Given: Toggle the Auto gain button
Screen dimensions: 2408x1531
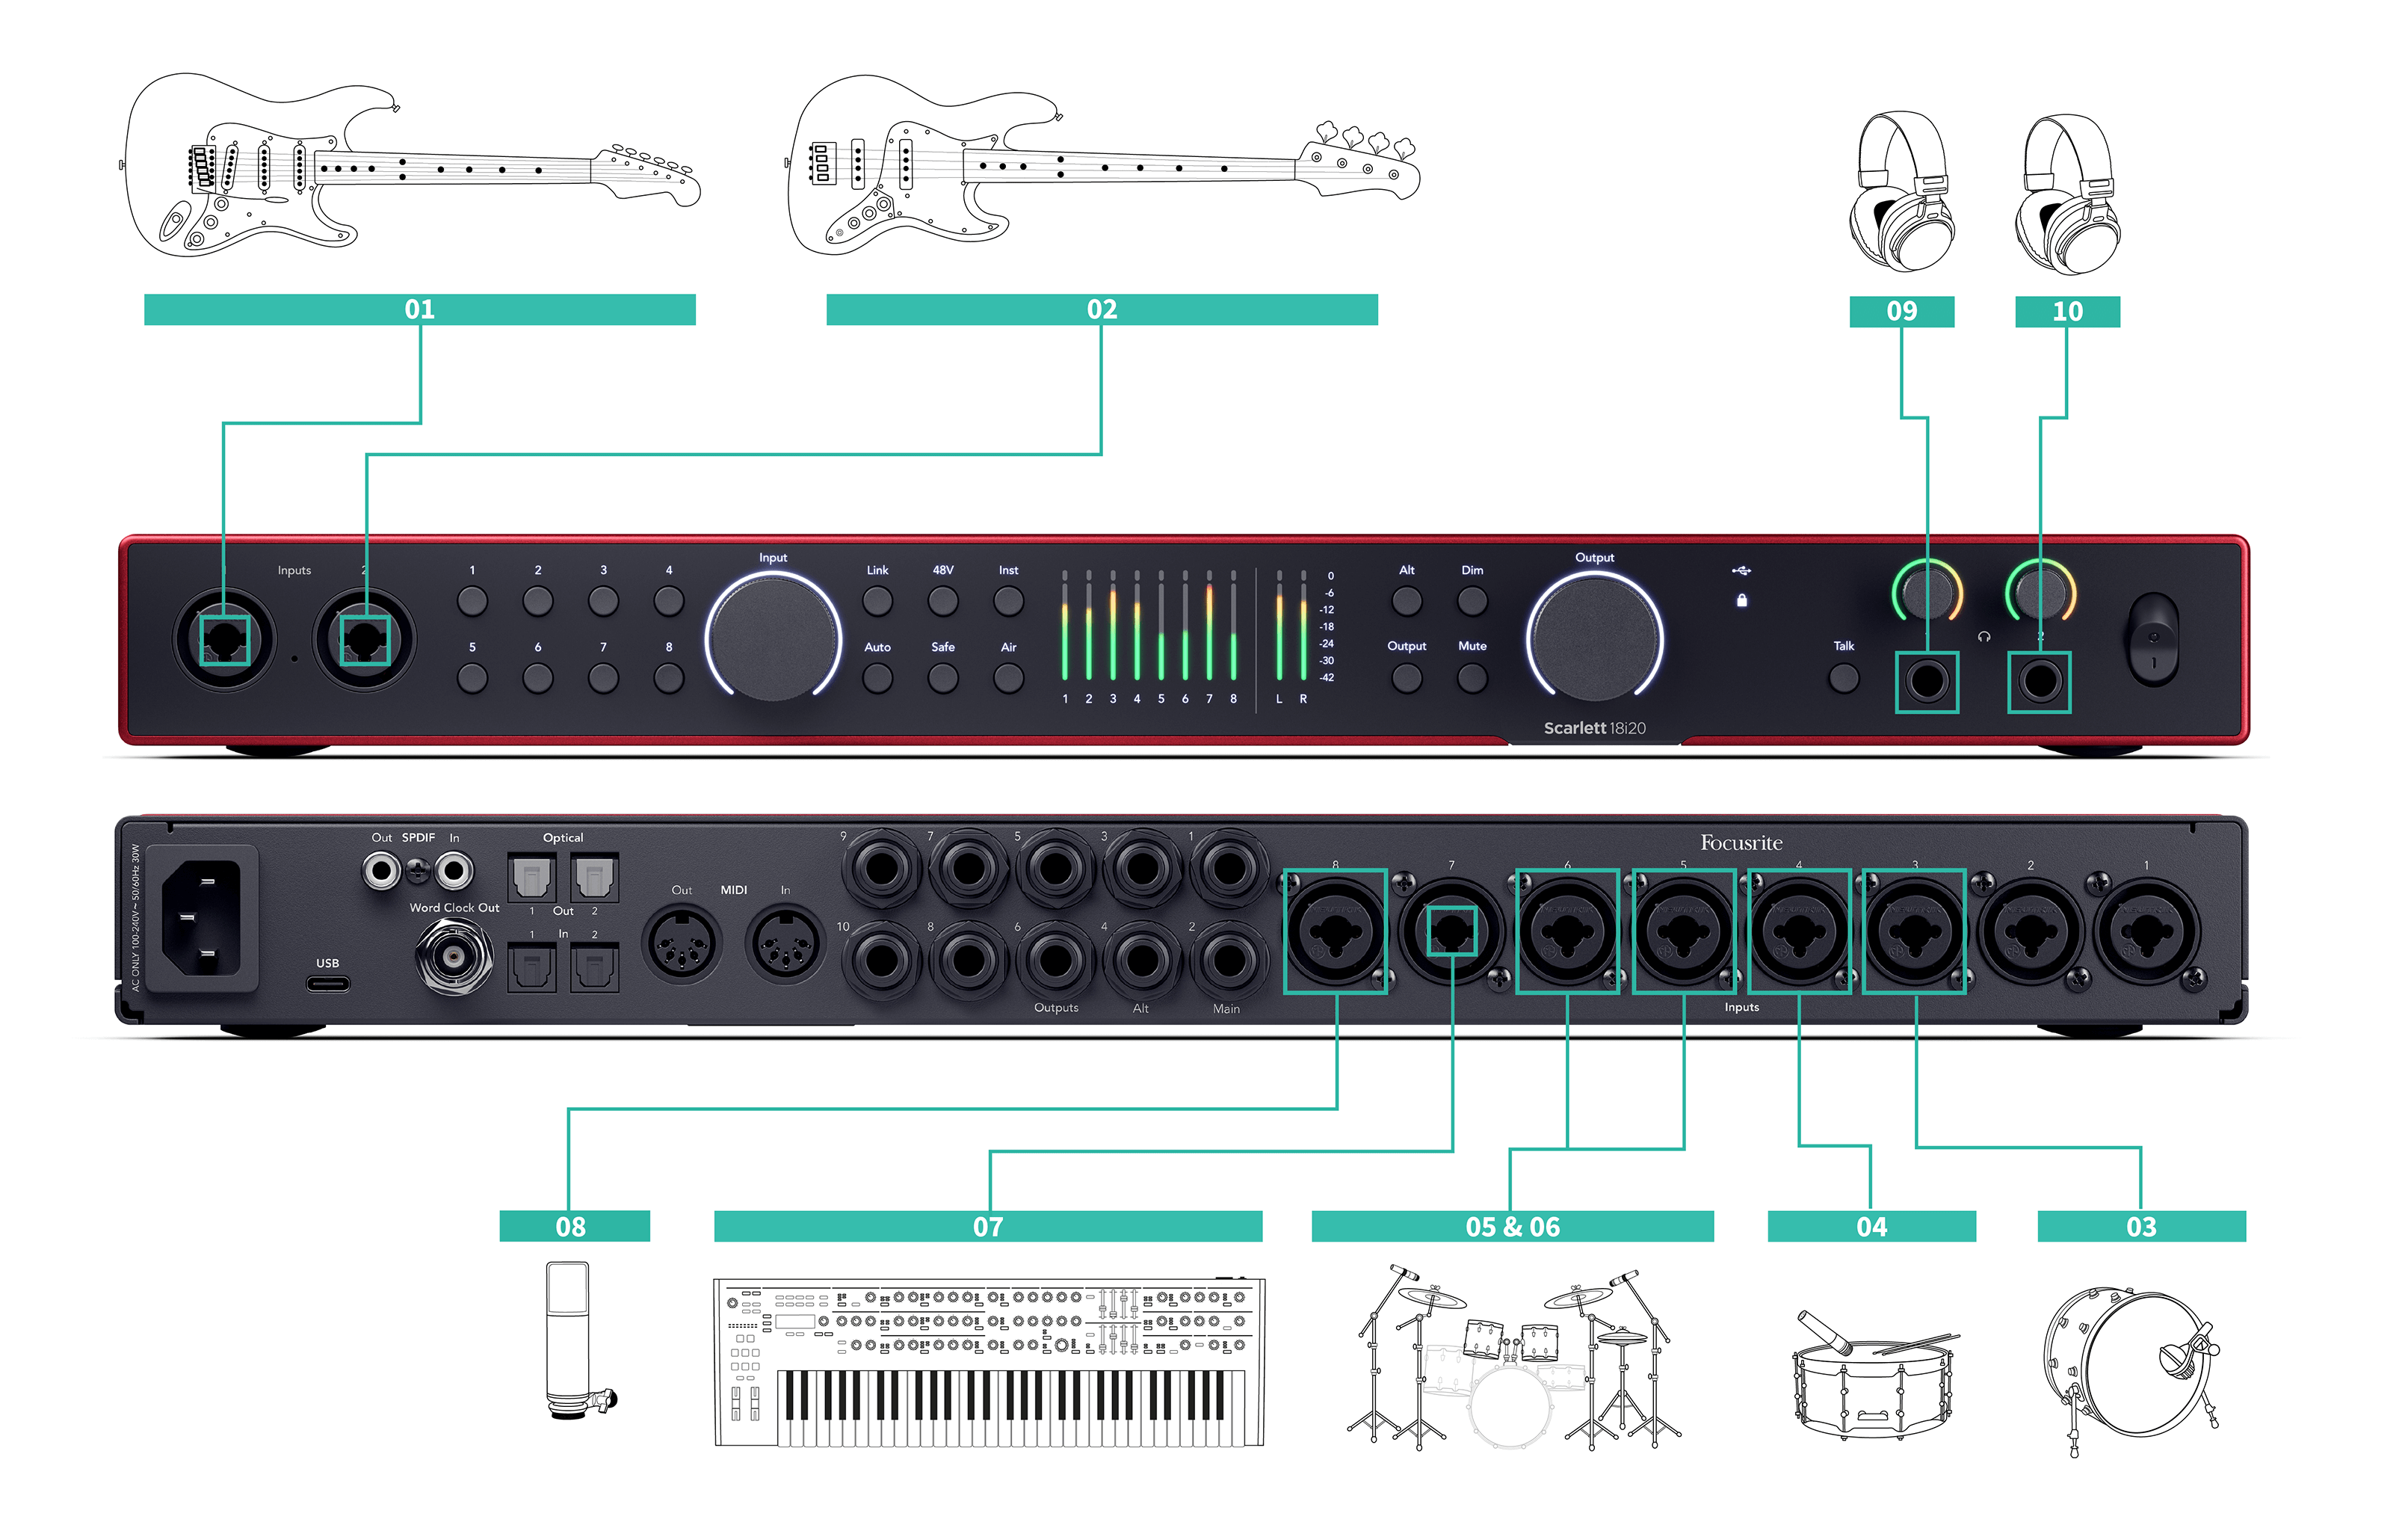Looking at the screenshot, I should tap(877, 678).
